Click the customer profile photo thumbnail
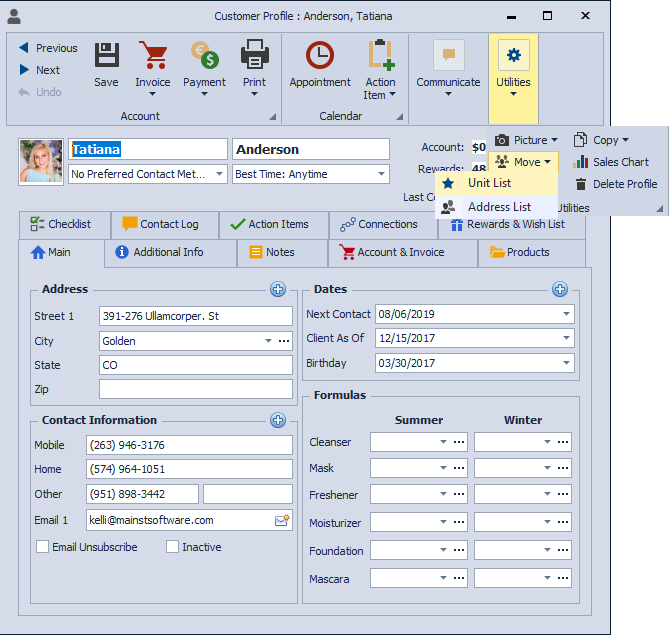669x635 pixels. click(41, 162)
